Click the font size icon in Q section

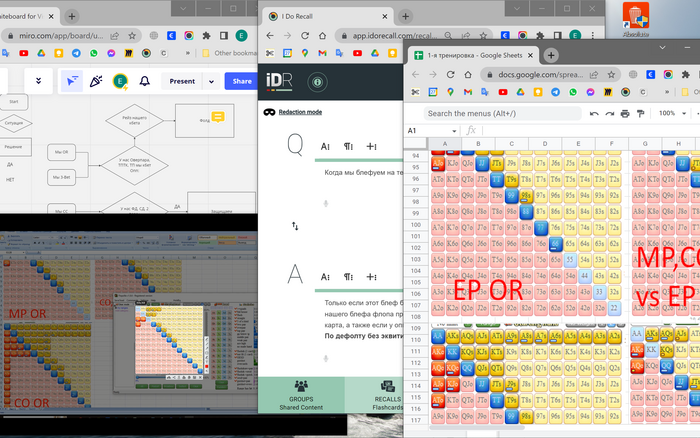(x=325, y=146)
